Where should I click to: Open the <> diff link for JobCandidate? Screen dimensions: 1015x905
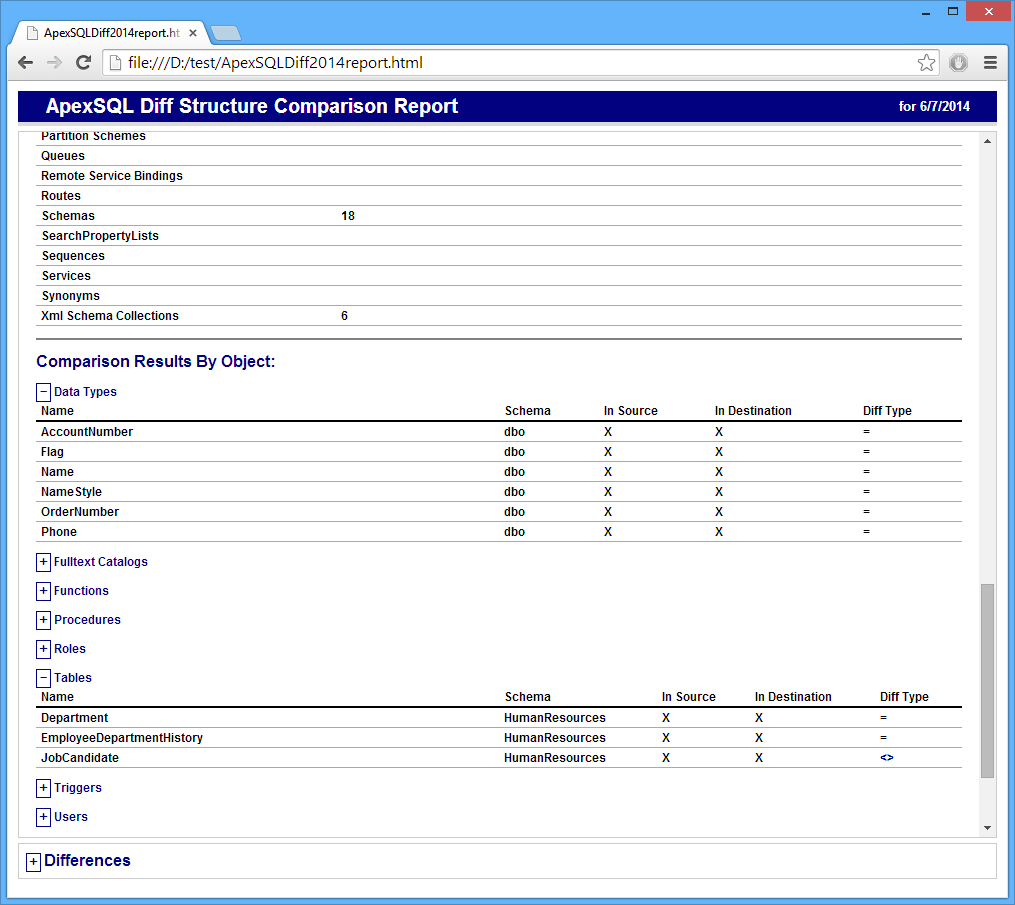click(886, 757)
